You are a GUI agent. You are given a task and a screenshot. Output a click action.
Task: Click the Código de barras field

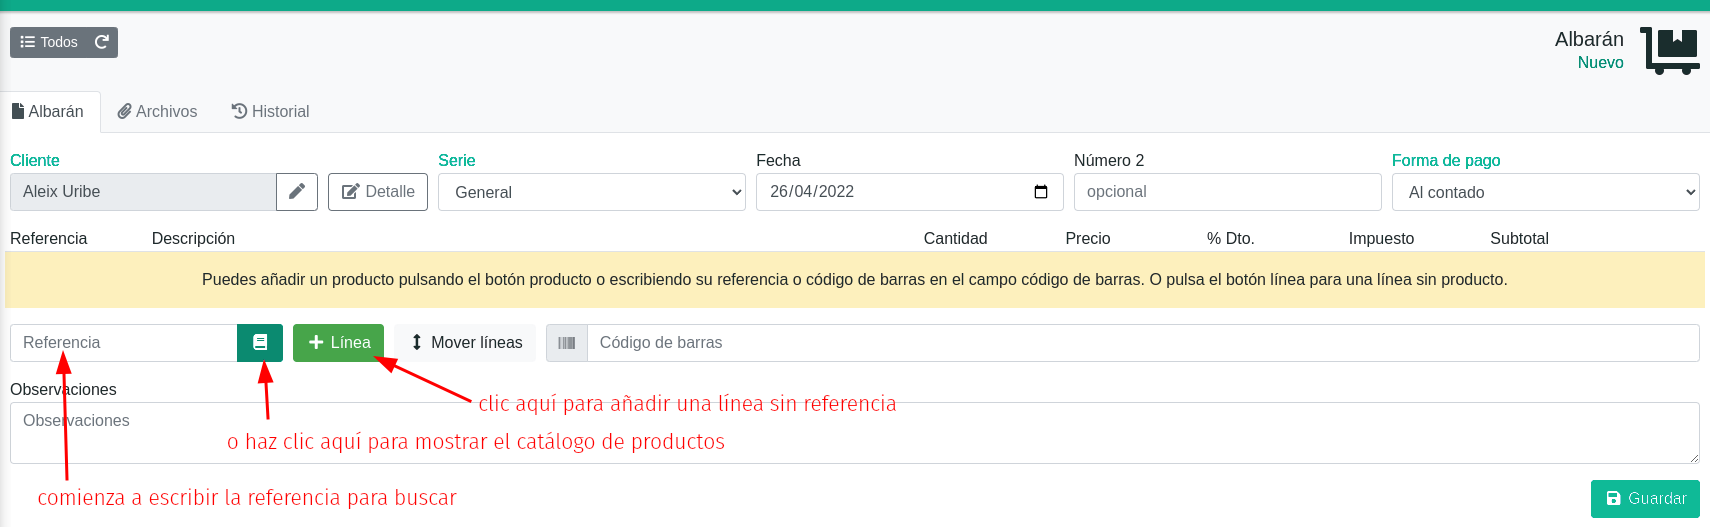click(1143, 343)
